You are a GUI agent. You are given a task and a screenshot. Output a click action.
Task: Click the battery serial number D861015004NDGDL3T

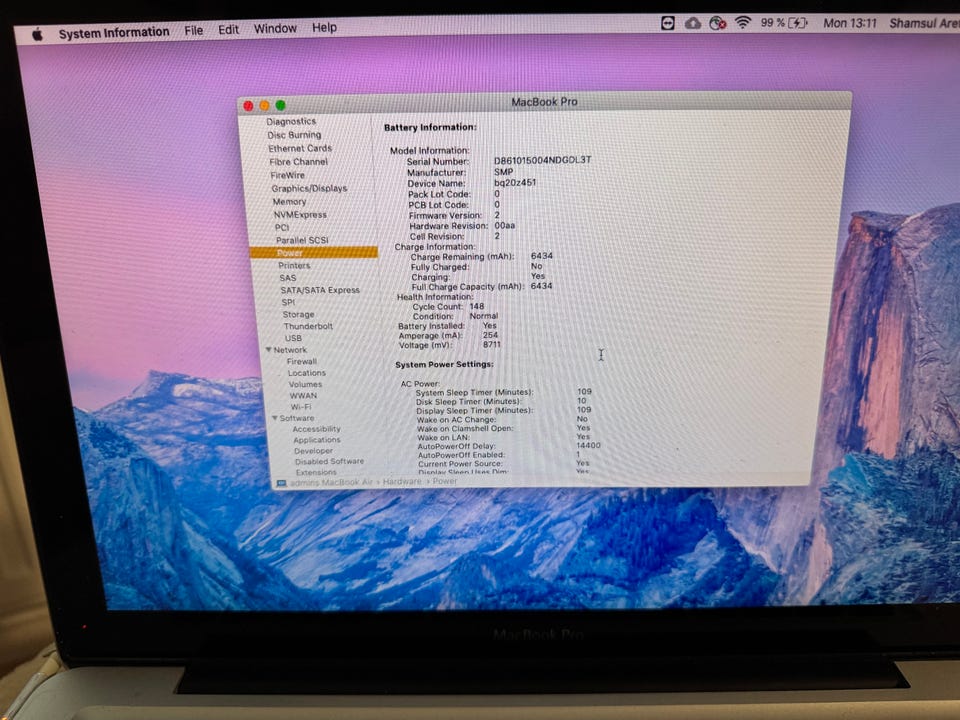[542, 160]
